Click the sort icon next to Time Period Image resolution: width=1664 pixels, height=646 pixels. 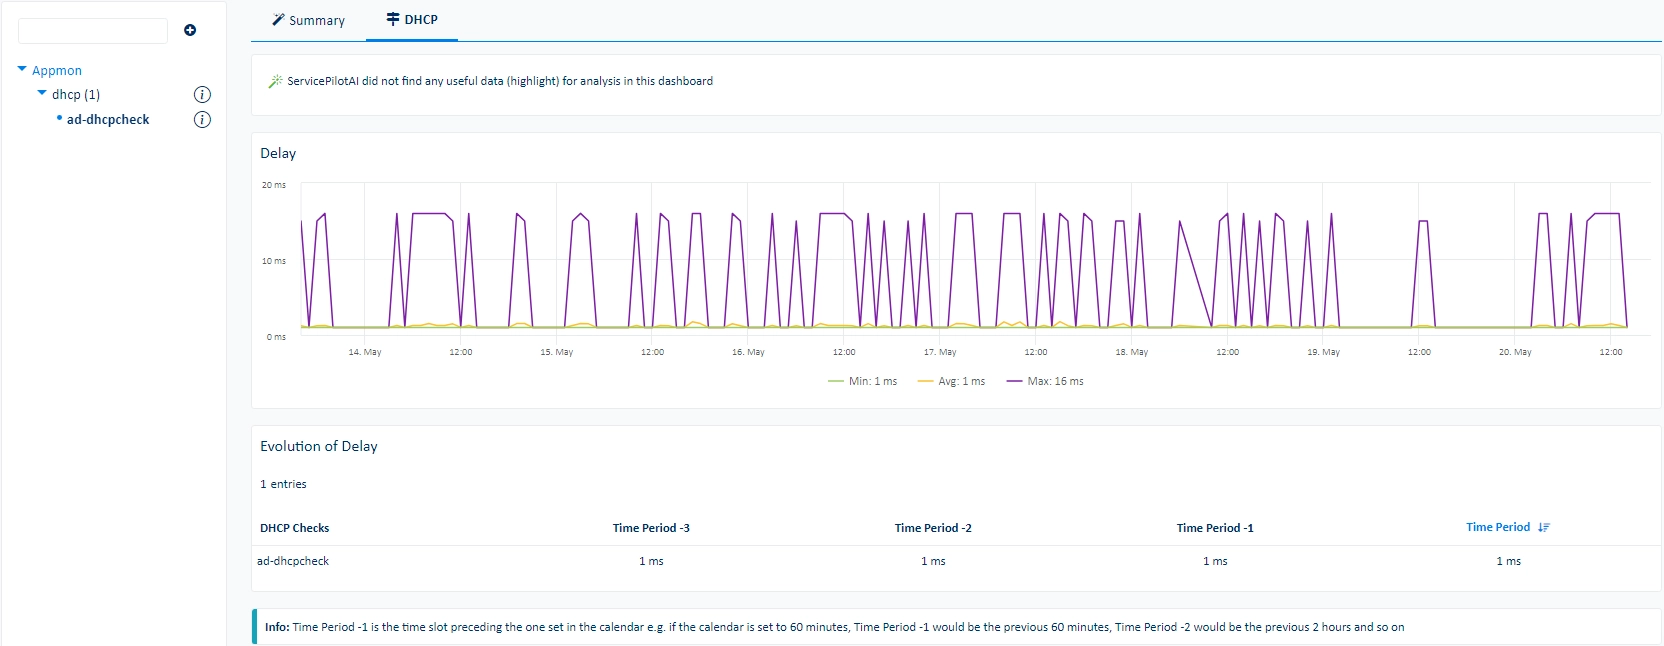1544,527
